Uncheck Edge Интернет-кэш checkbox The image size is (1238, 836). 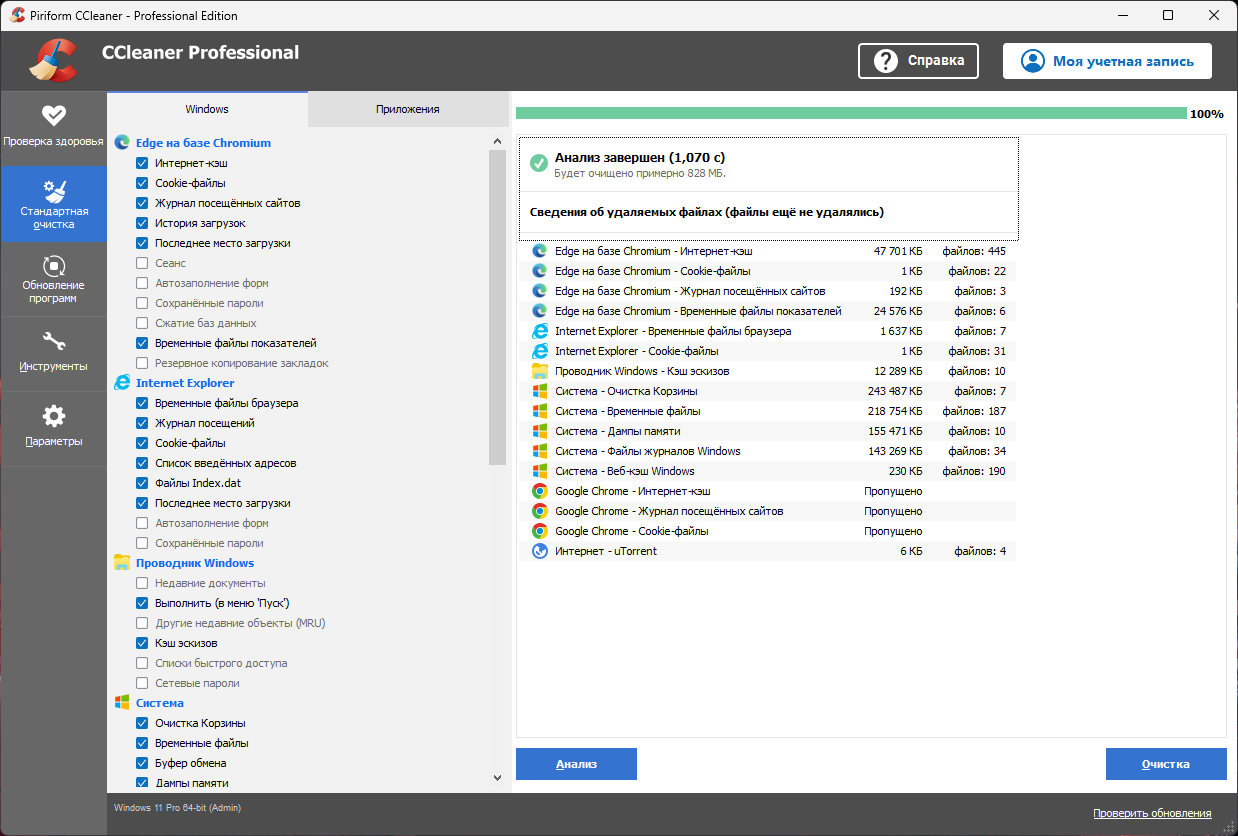tap(142, 163)
